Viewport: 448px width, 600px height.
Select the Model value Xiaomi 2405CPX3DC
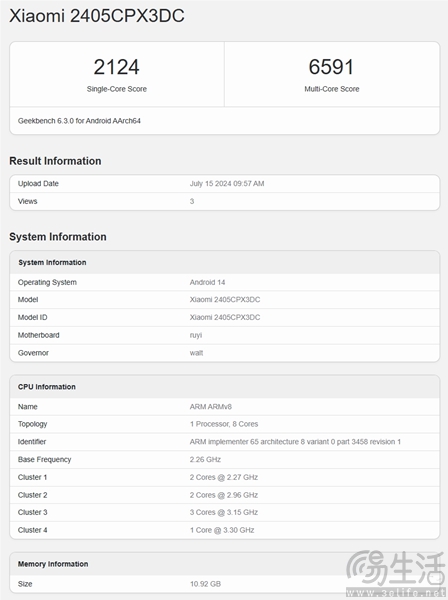(225, 300)
